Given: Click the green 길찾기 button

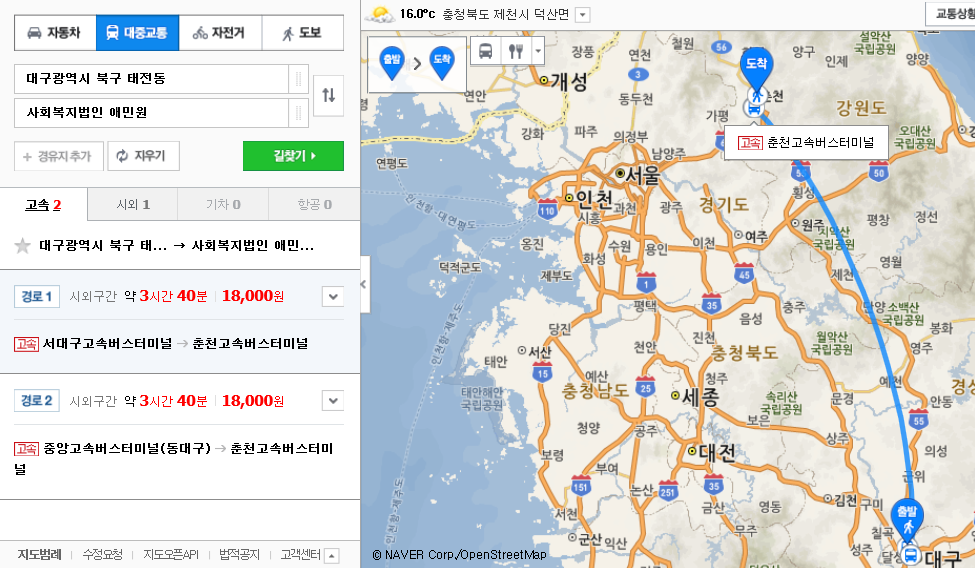Looking at the screenshot, I should (x=293, y=156).
